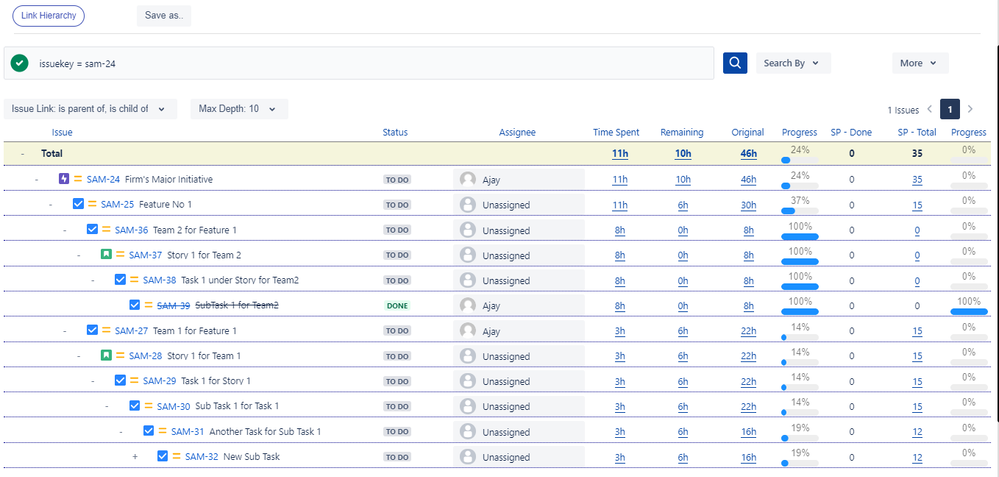Click the 30h Original value for SAM-25
This screenshot has width=999, height=477.
pyautogui.click(x=749, y=205)
